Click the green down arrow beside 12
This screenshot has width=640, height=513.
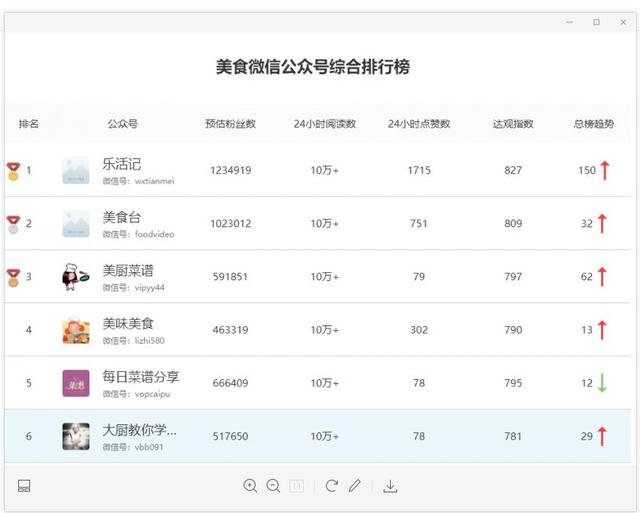tap(602, 382)
